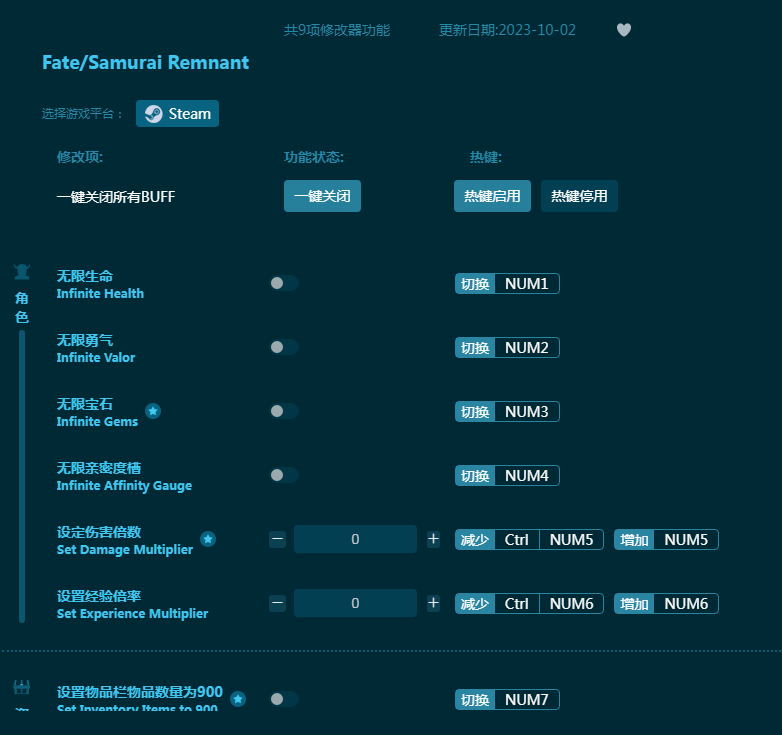Click the 角色 category label in sidebar
This screenshot has height=735, width=782.
pos(21,307)
